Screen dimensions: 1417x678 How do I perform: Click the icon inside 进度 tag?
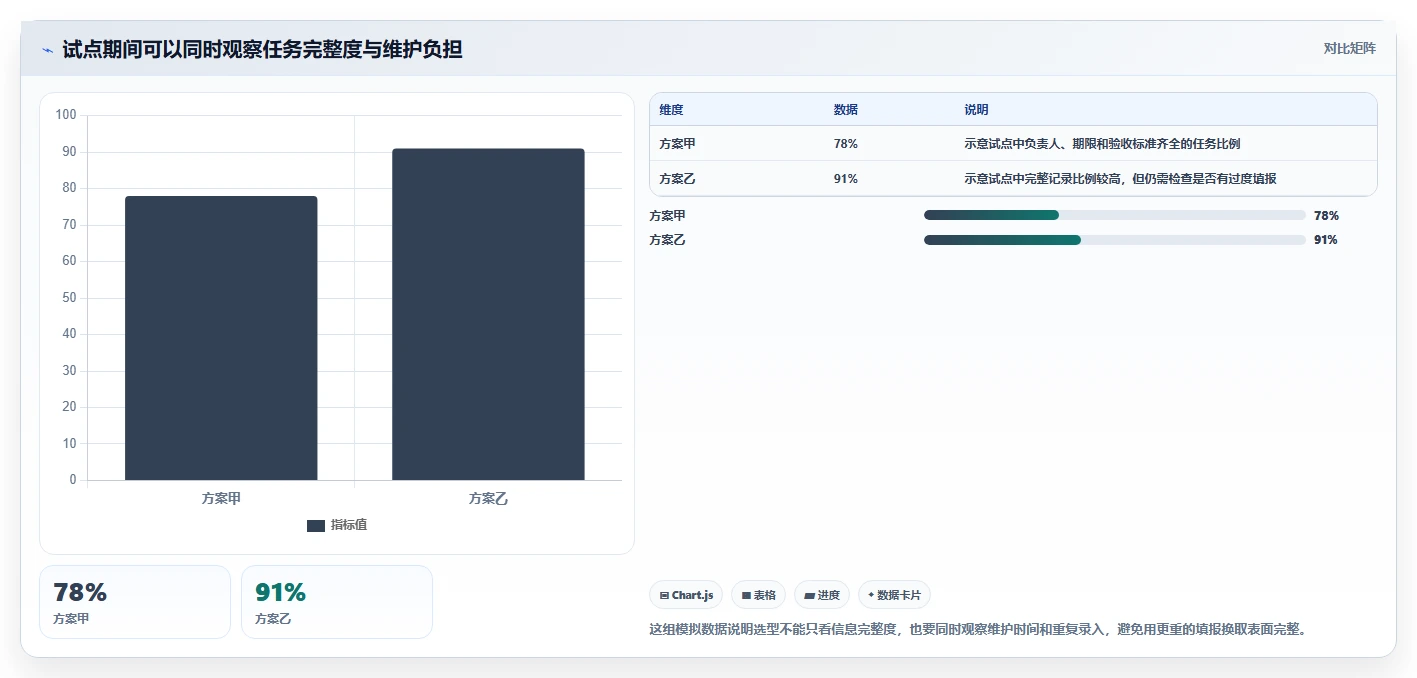(809, 596)
